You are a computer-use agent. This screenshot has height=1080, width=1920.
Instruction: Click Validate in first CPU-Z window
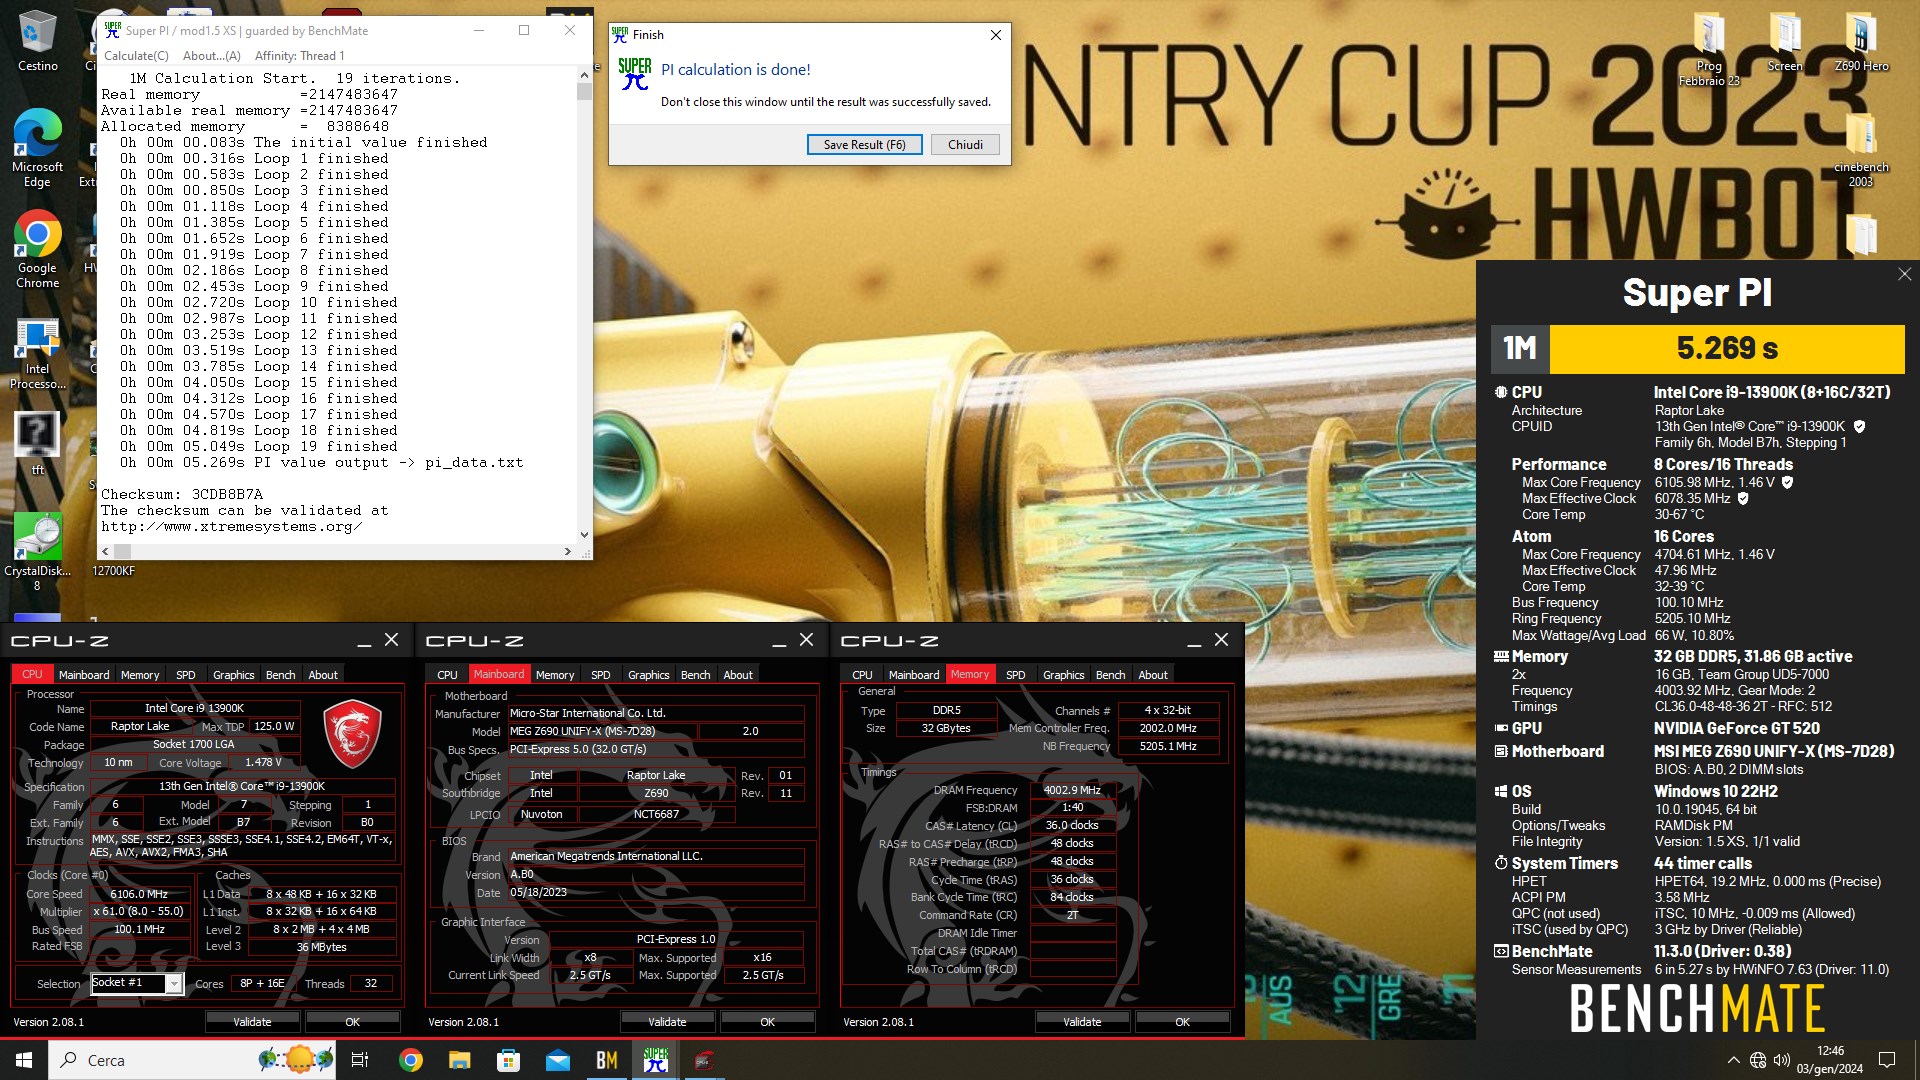(252, 1022)
